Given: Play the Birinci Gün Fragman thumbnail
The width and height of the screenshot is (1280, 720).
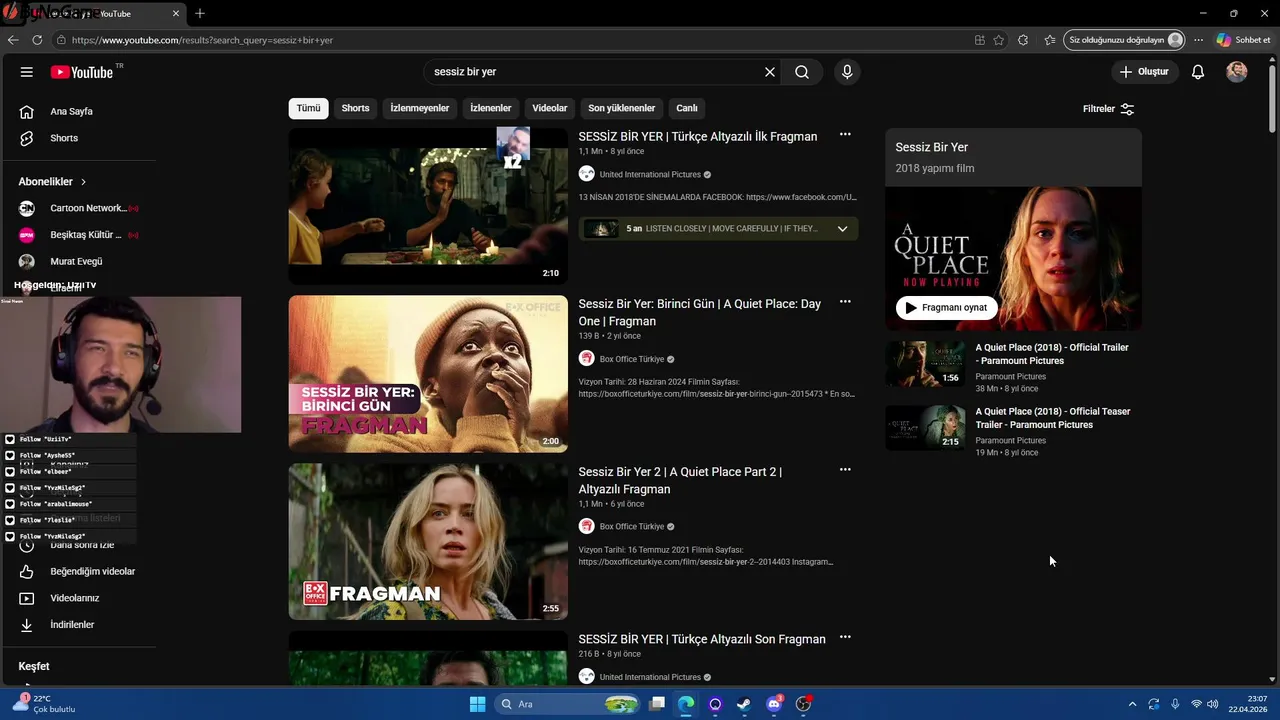Looking at the screenshot, I should click(x=428, y=374).
